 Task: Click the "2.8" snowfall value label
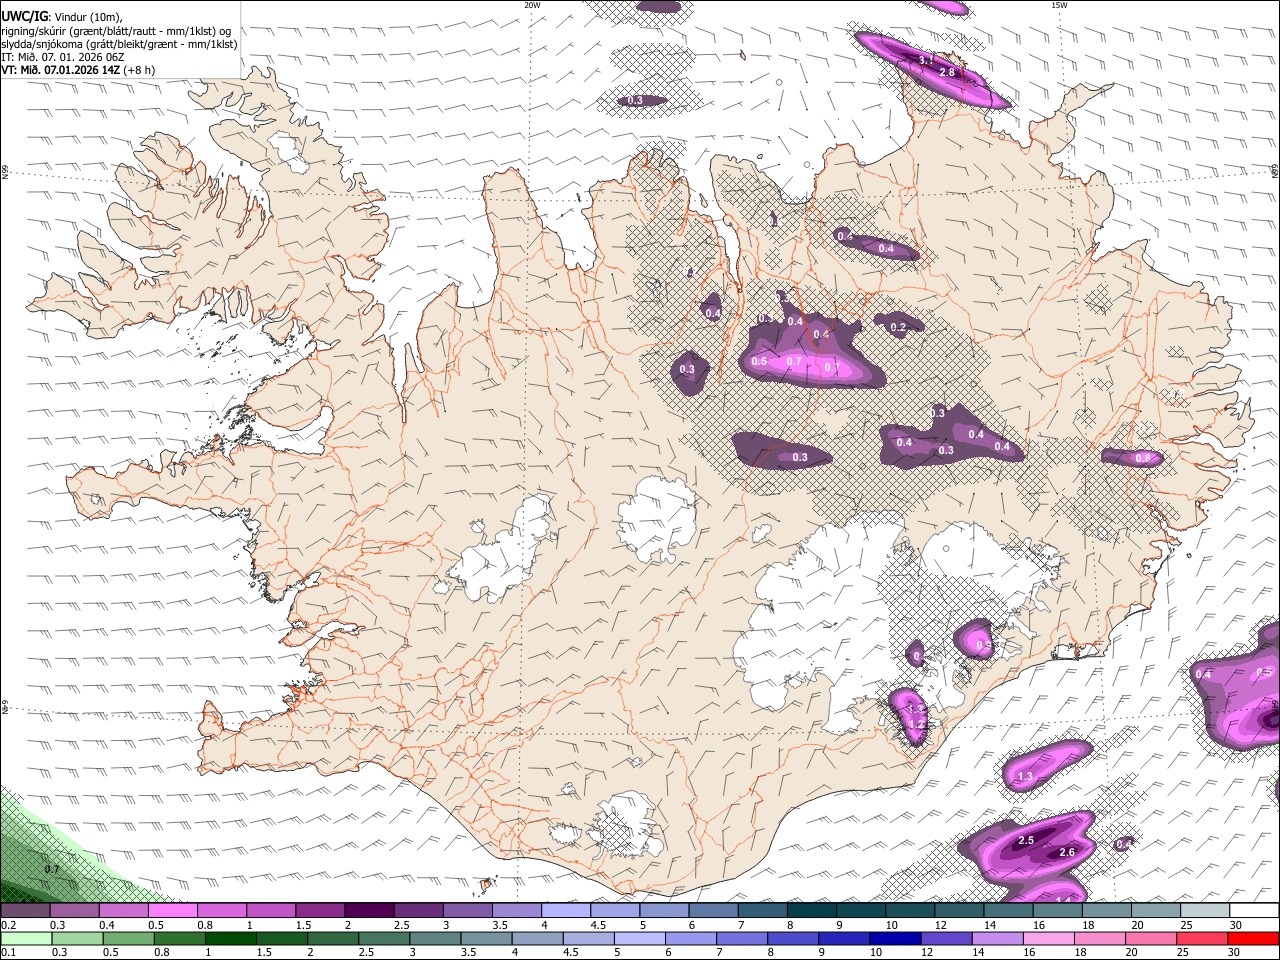[x=947, y=73]
